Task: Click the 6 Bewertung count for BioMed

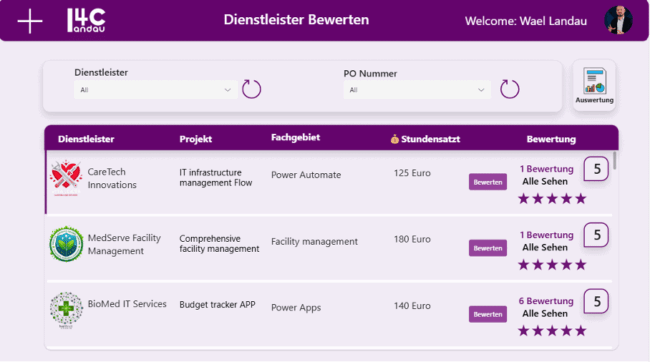Action: point(546,301)
